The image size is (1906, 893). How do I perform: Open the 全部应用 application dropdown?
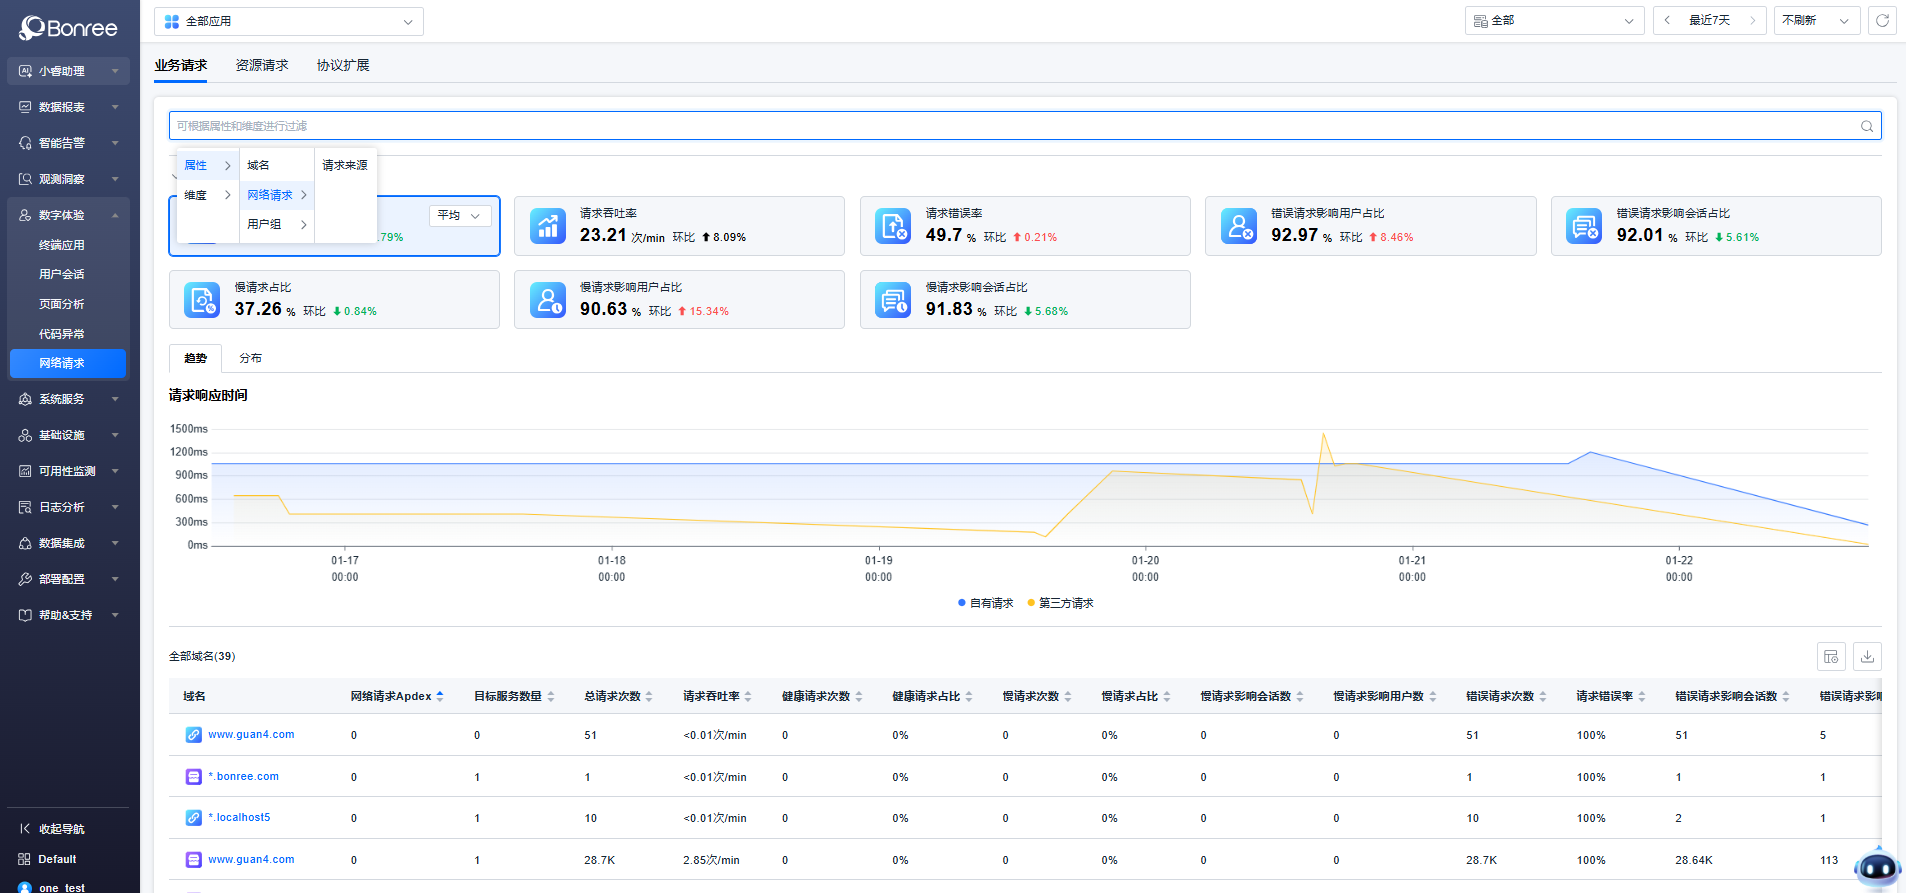289,21
